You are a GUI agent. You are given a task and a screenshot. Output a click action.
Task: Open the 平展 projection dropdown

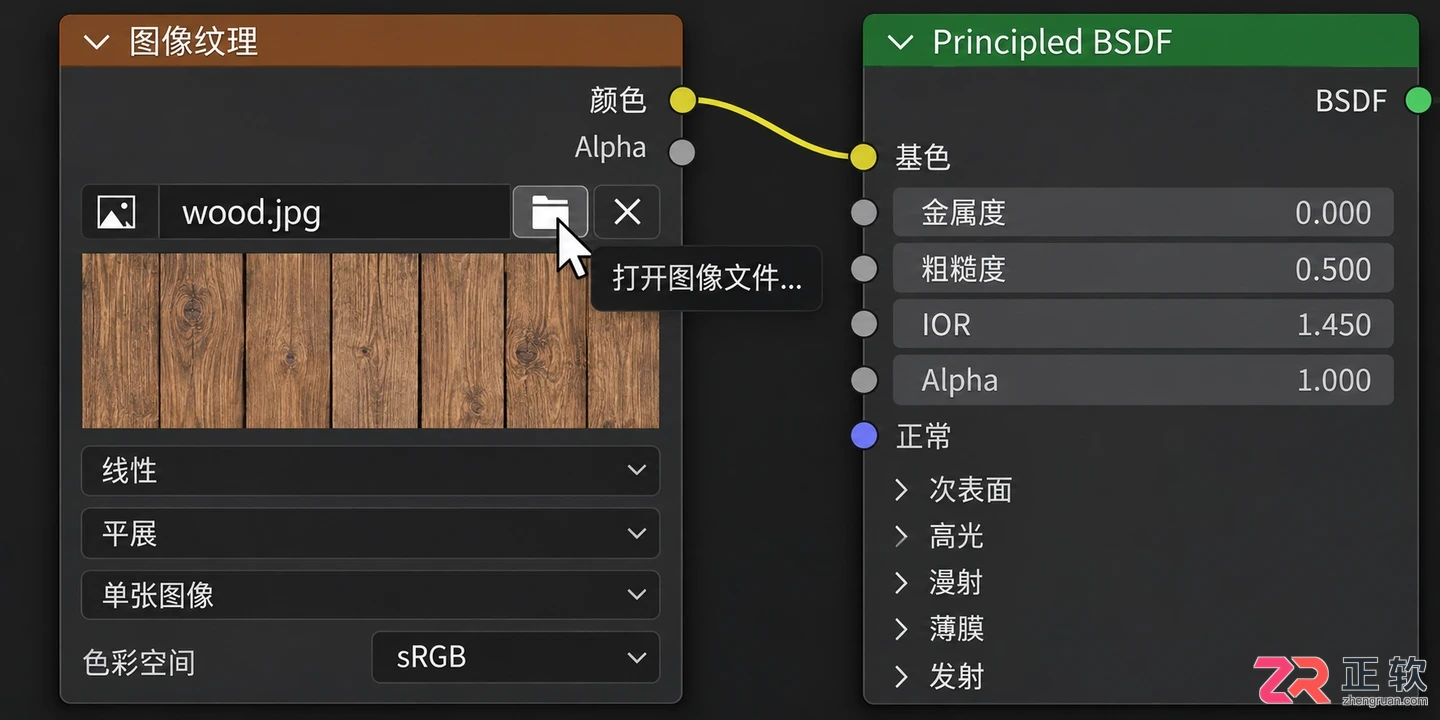coord(370,533)
